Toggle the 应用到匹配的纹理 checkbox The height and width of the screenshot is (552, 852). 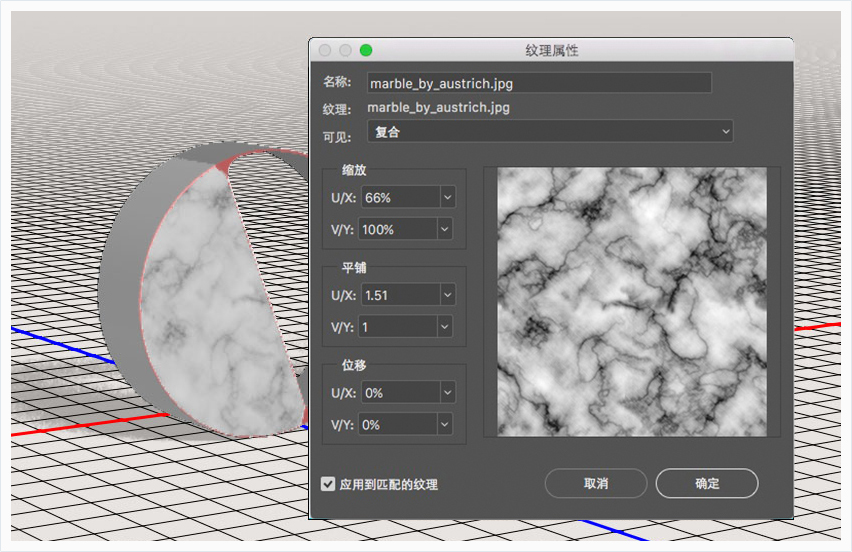pos(328,484)
